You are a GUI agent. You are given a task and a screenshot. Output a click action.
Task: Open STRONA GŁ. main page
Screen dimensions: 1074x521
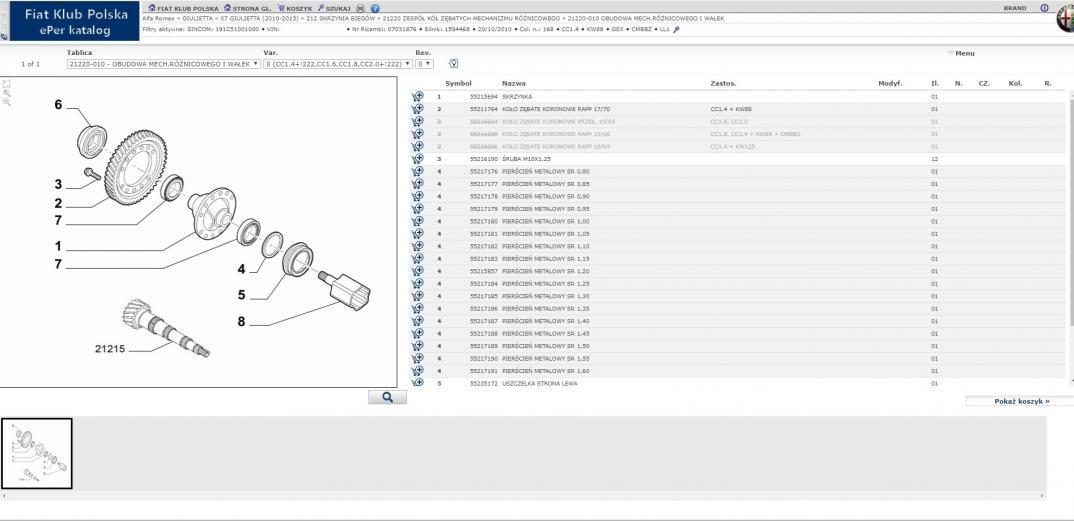247,8
